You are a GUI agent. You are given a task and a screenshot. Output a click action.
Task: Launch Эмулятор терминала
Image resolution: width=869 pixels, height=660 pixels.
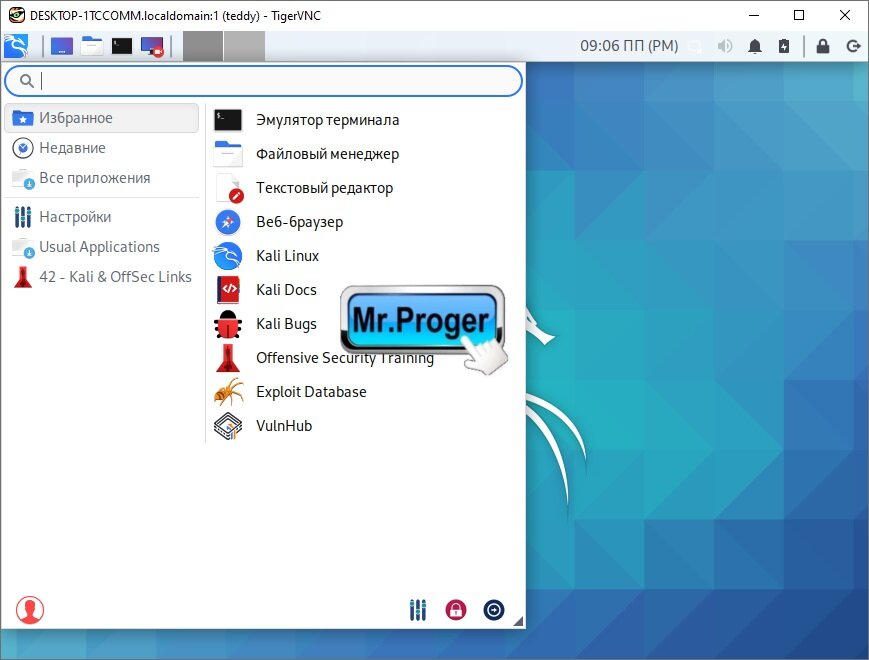pos(366,120)
